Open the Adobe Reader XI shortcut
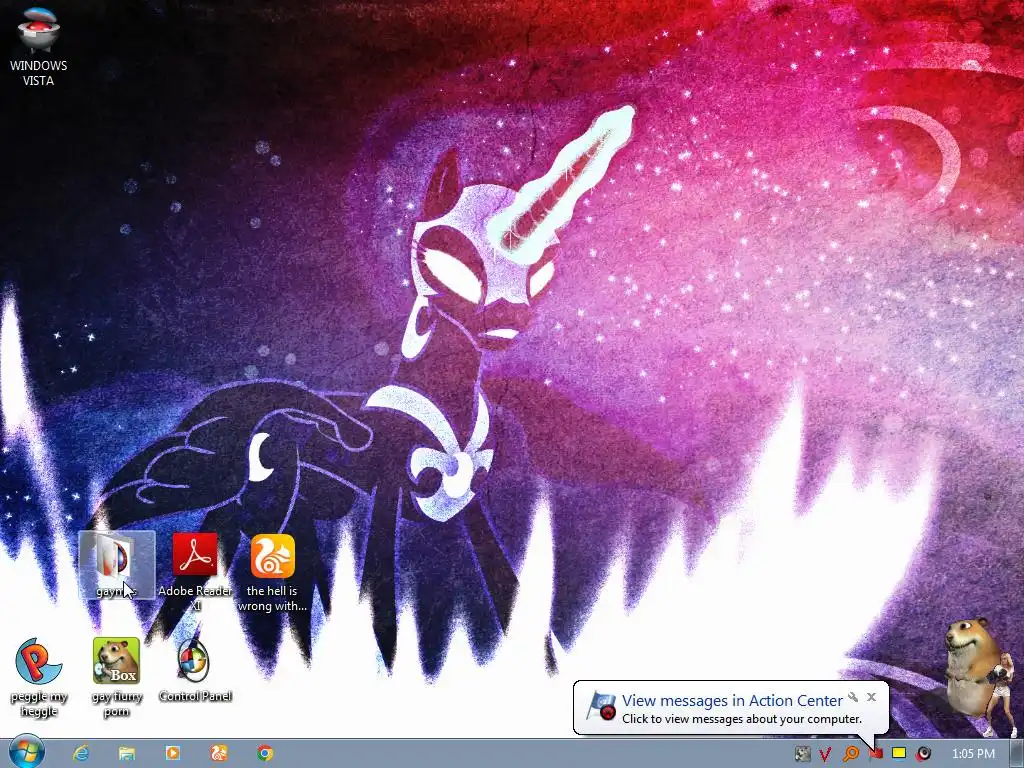This screenshot has height=768, width=1024. click(195, 571)
